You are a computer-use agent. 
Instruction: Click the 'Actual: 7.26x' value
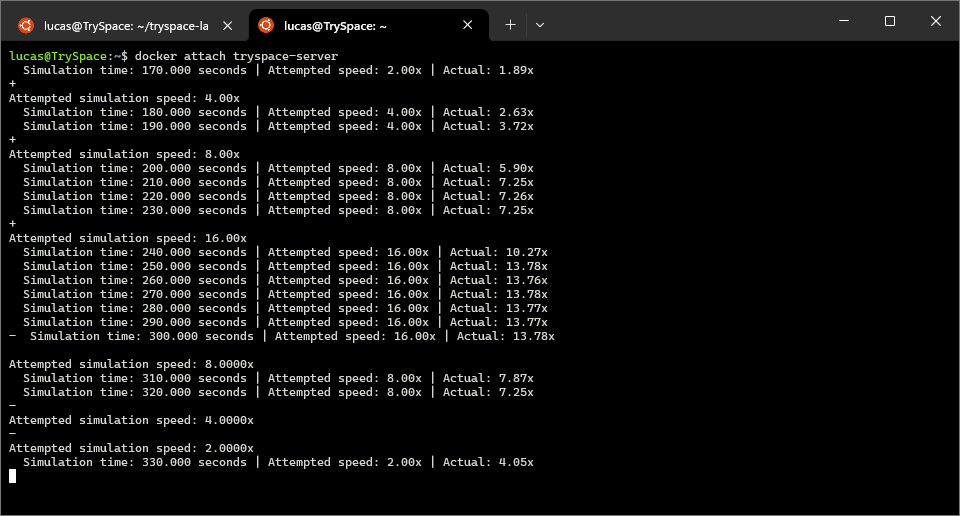pyautogui.click(x=488, y=196)
